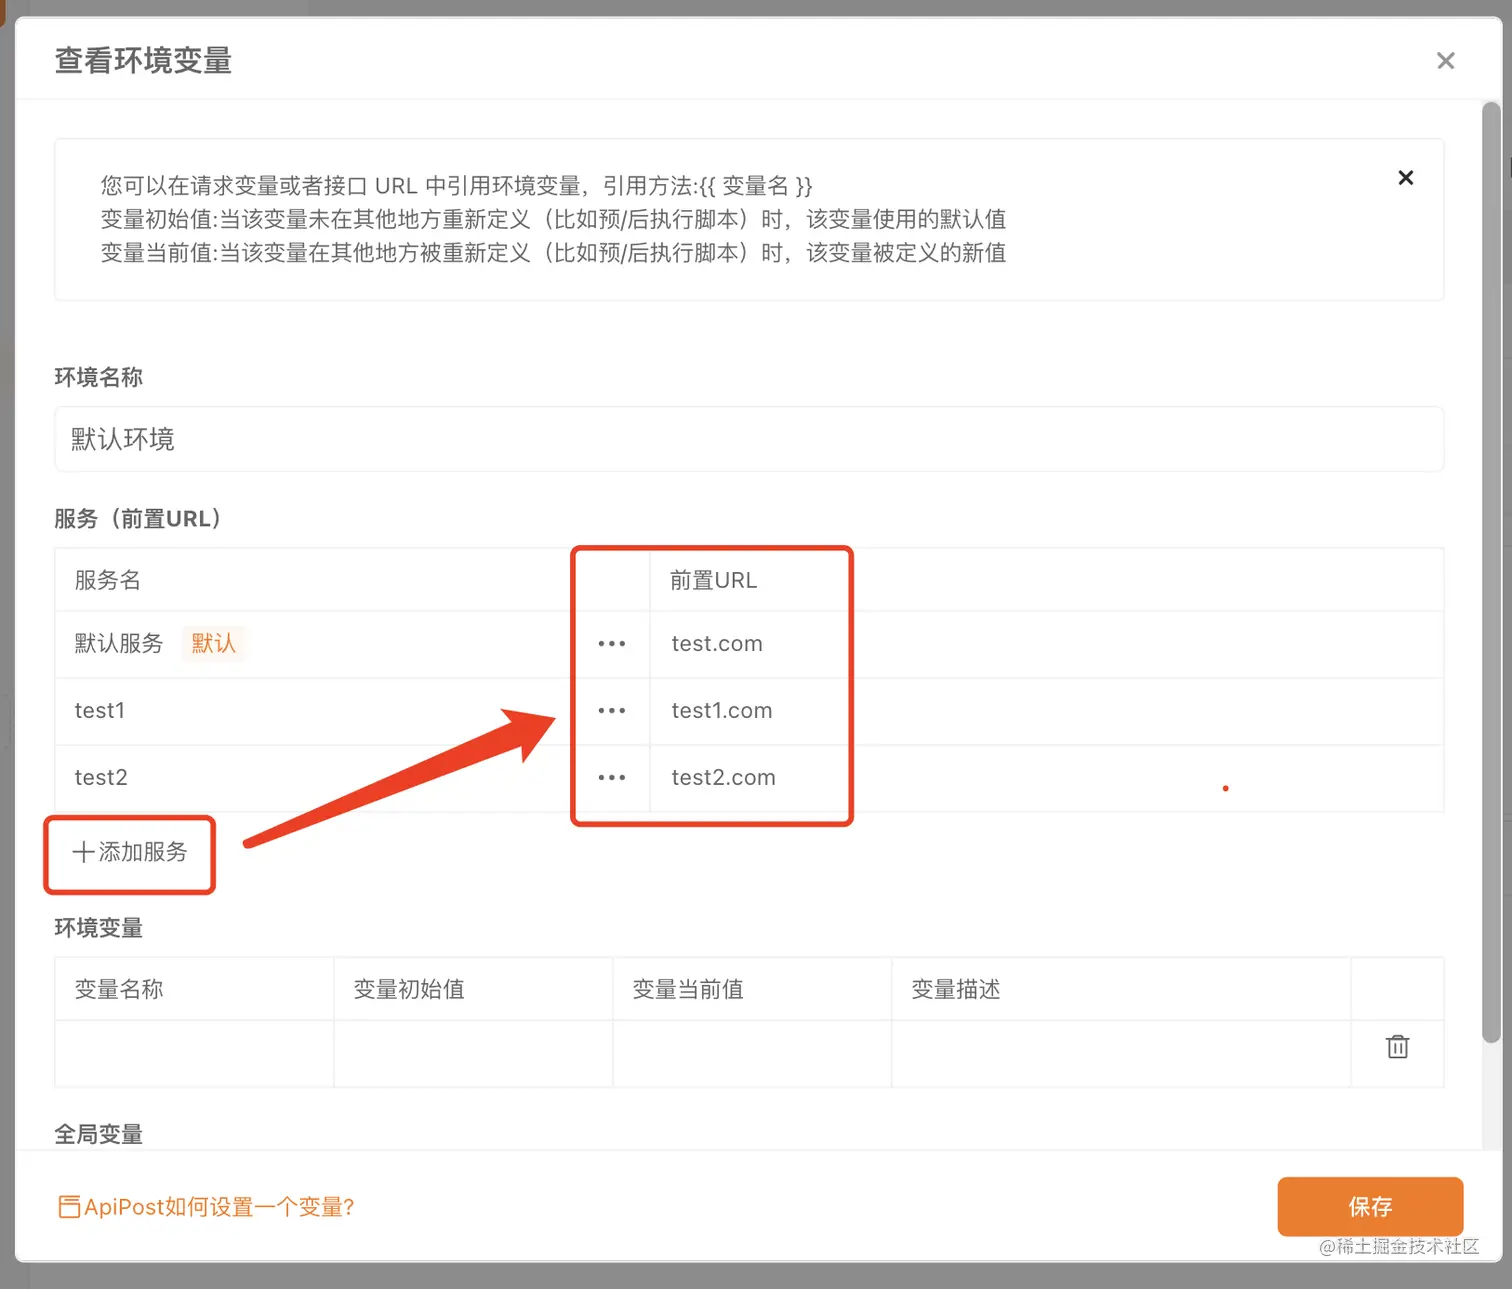Open more options for test.com row
Screen dimensions: 1512x1289
coord(611,644)
